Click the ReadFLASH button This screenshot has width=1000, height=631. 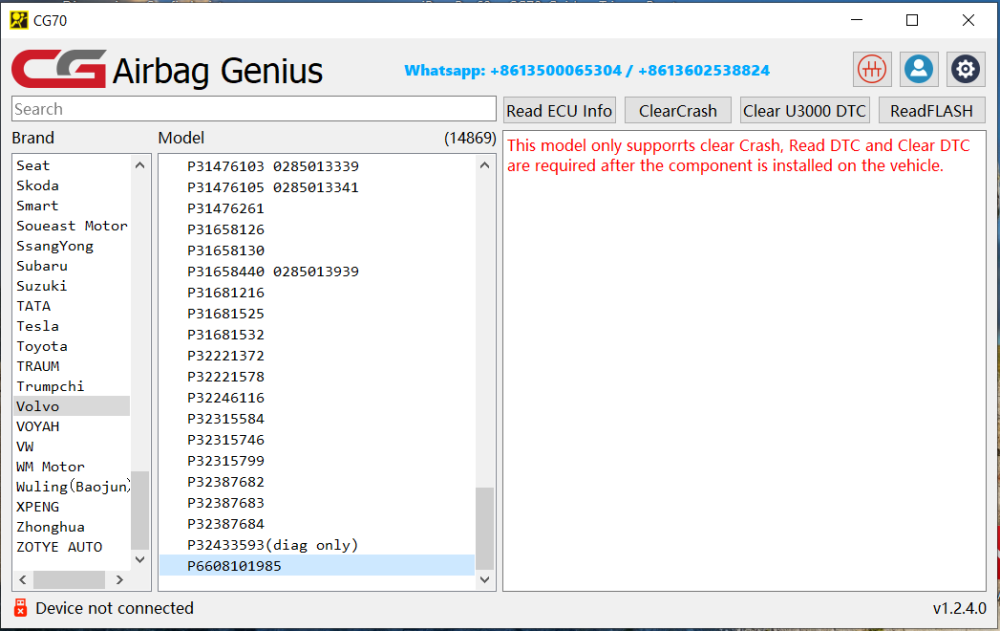click(932, 110)
